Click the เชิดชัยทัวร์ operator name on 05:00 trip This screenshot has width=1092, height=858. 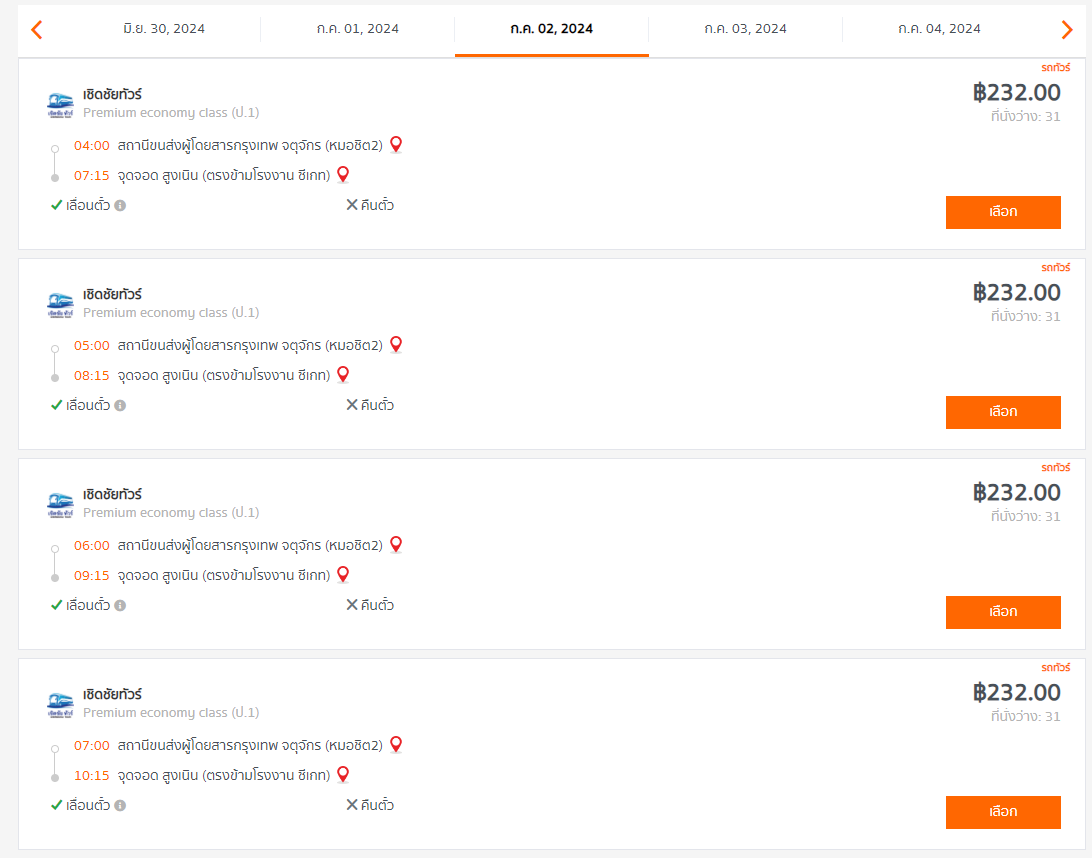(112, 294)
